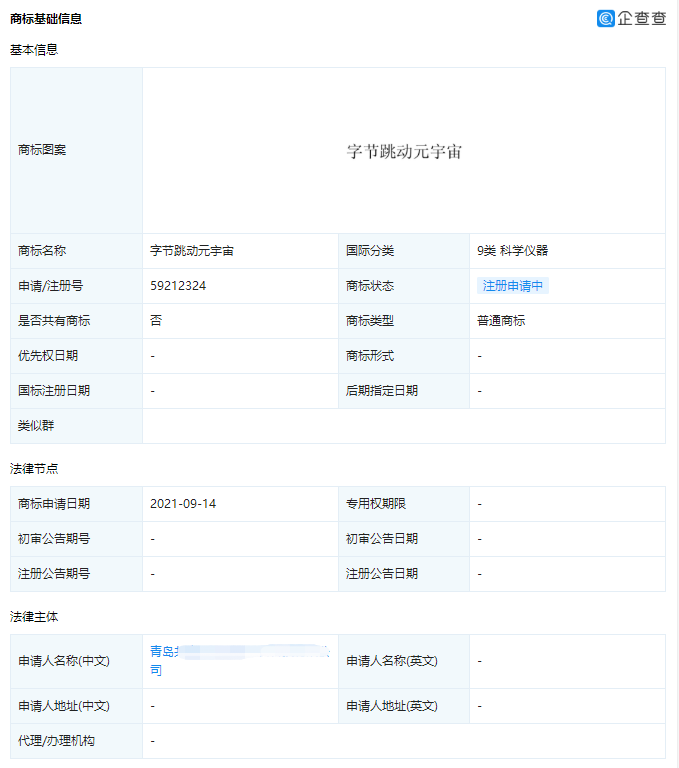The width and height of the screenshot is (679, 768).
Task: Select the 法律主体 section title
Action: tap(34, 617)
